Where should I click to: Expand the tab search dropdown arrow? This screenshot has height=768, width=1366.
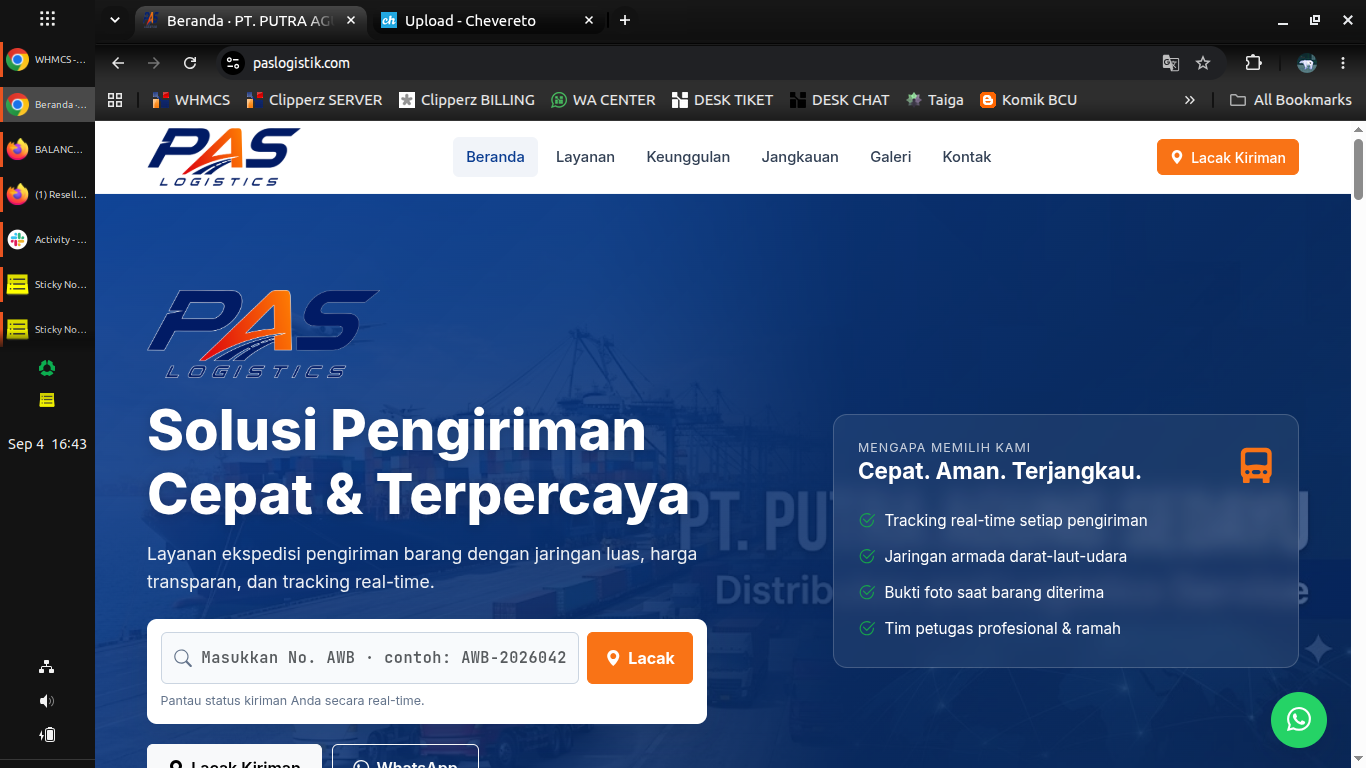click(x=115, y=20)
